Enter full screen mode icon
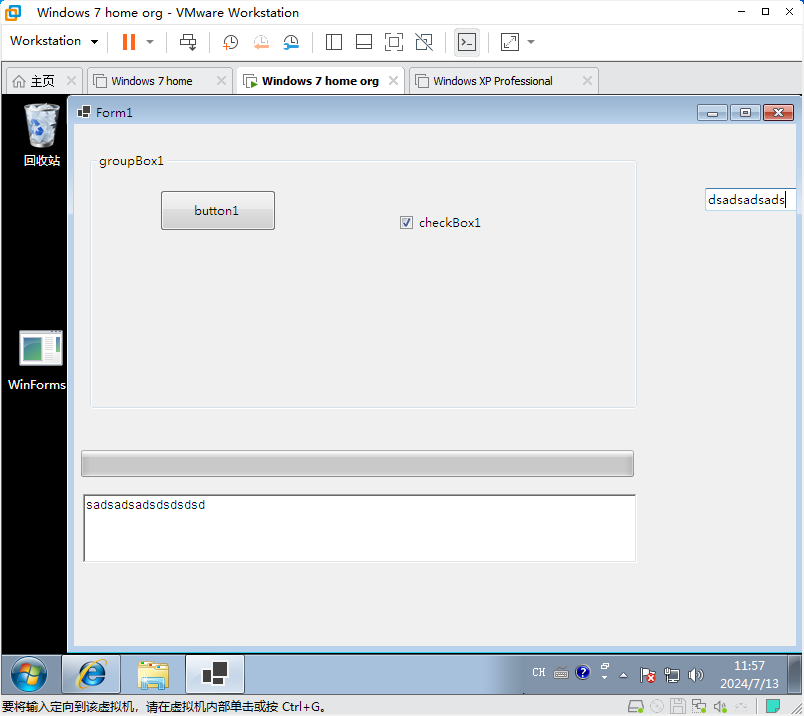 (x=394, y=42)
